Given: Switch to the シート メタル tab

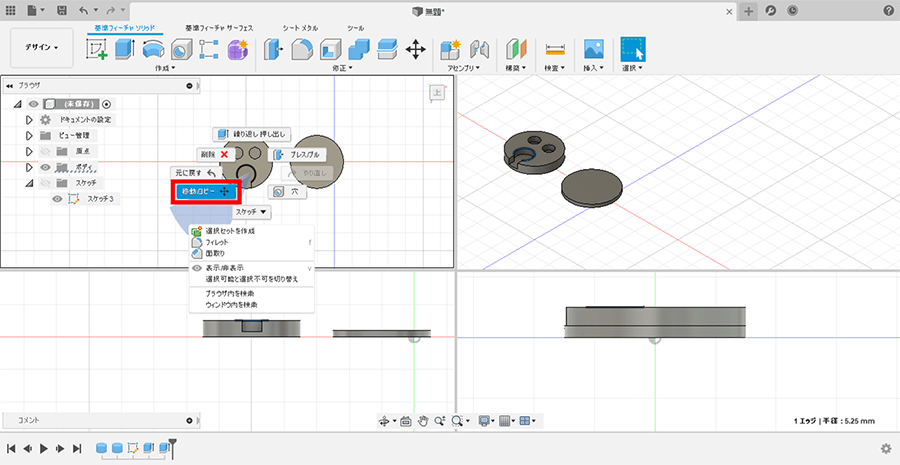Looking at the screenshot, I should pyautogui.click(x=300, y=27).
